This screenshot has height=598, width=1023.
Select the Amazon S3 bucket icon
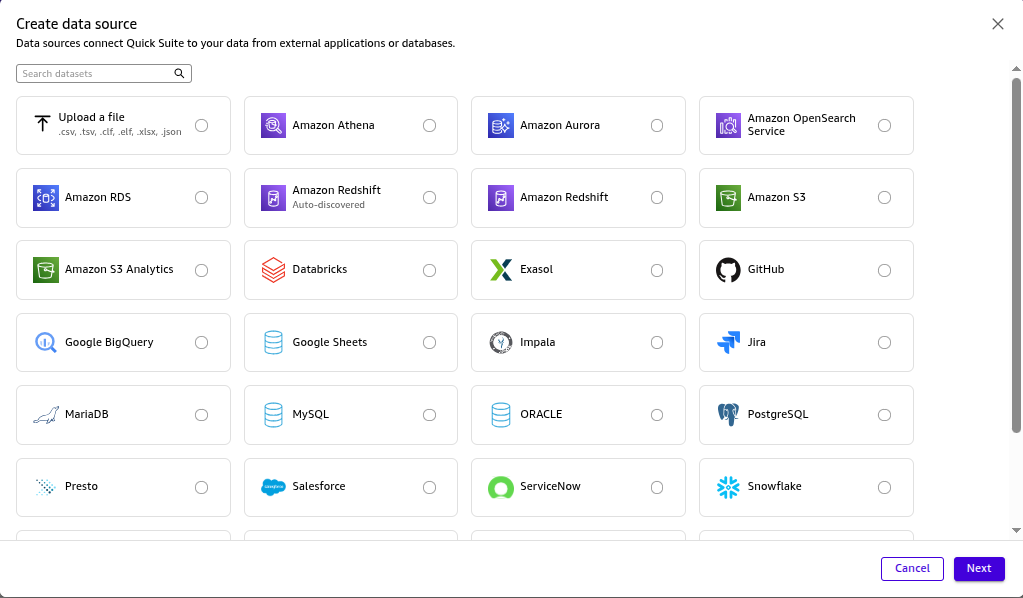click(728, 198)
